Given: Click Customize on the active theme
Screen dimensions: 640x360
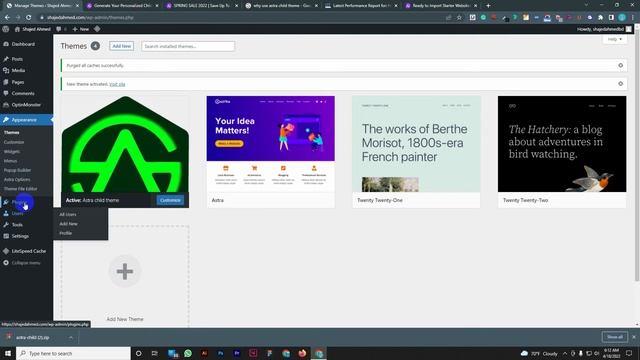Looking at the screenshot, I should [x=170, y=200].
